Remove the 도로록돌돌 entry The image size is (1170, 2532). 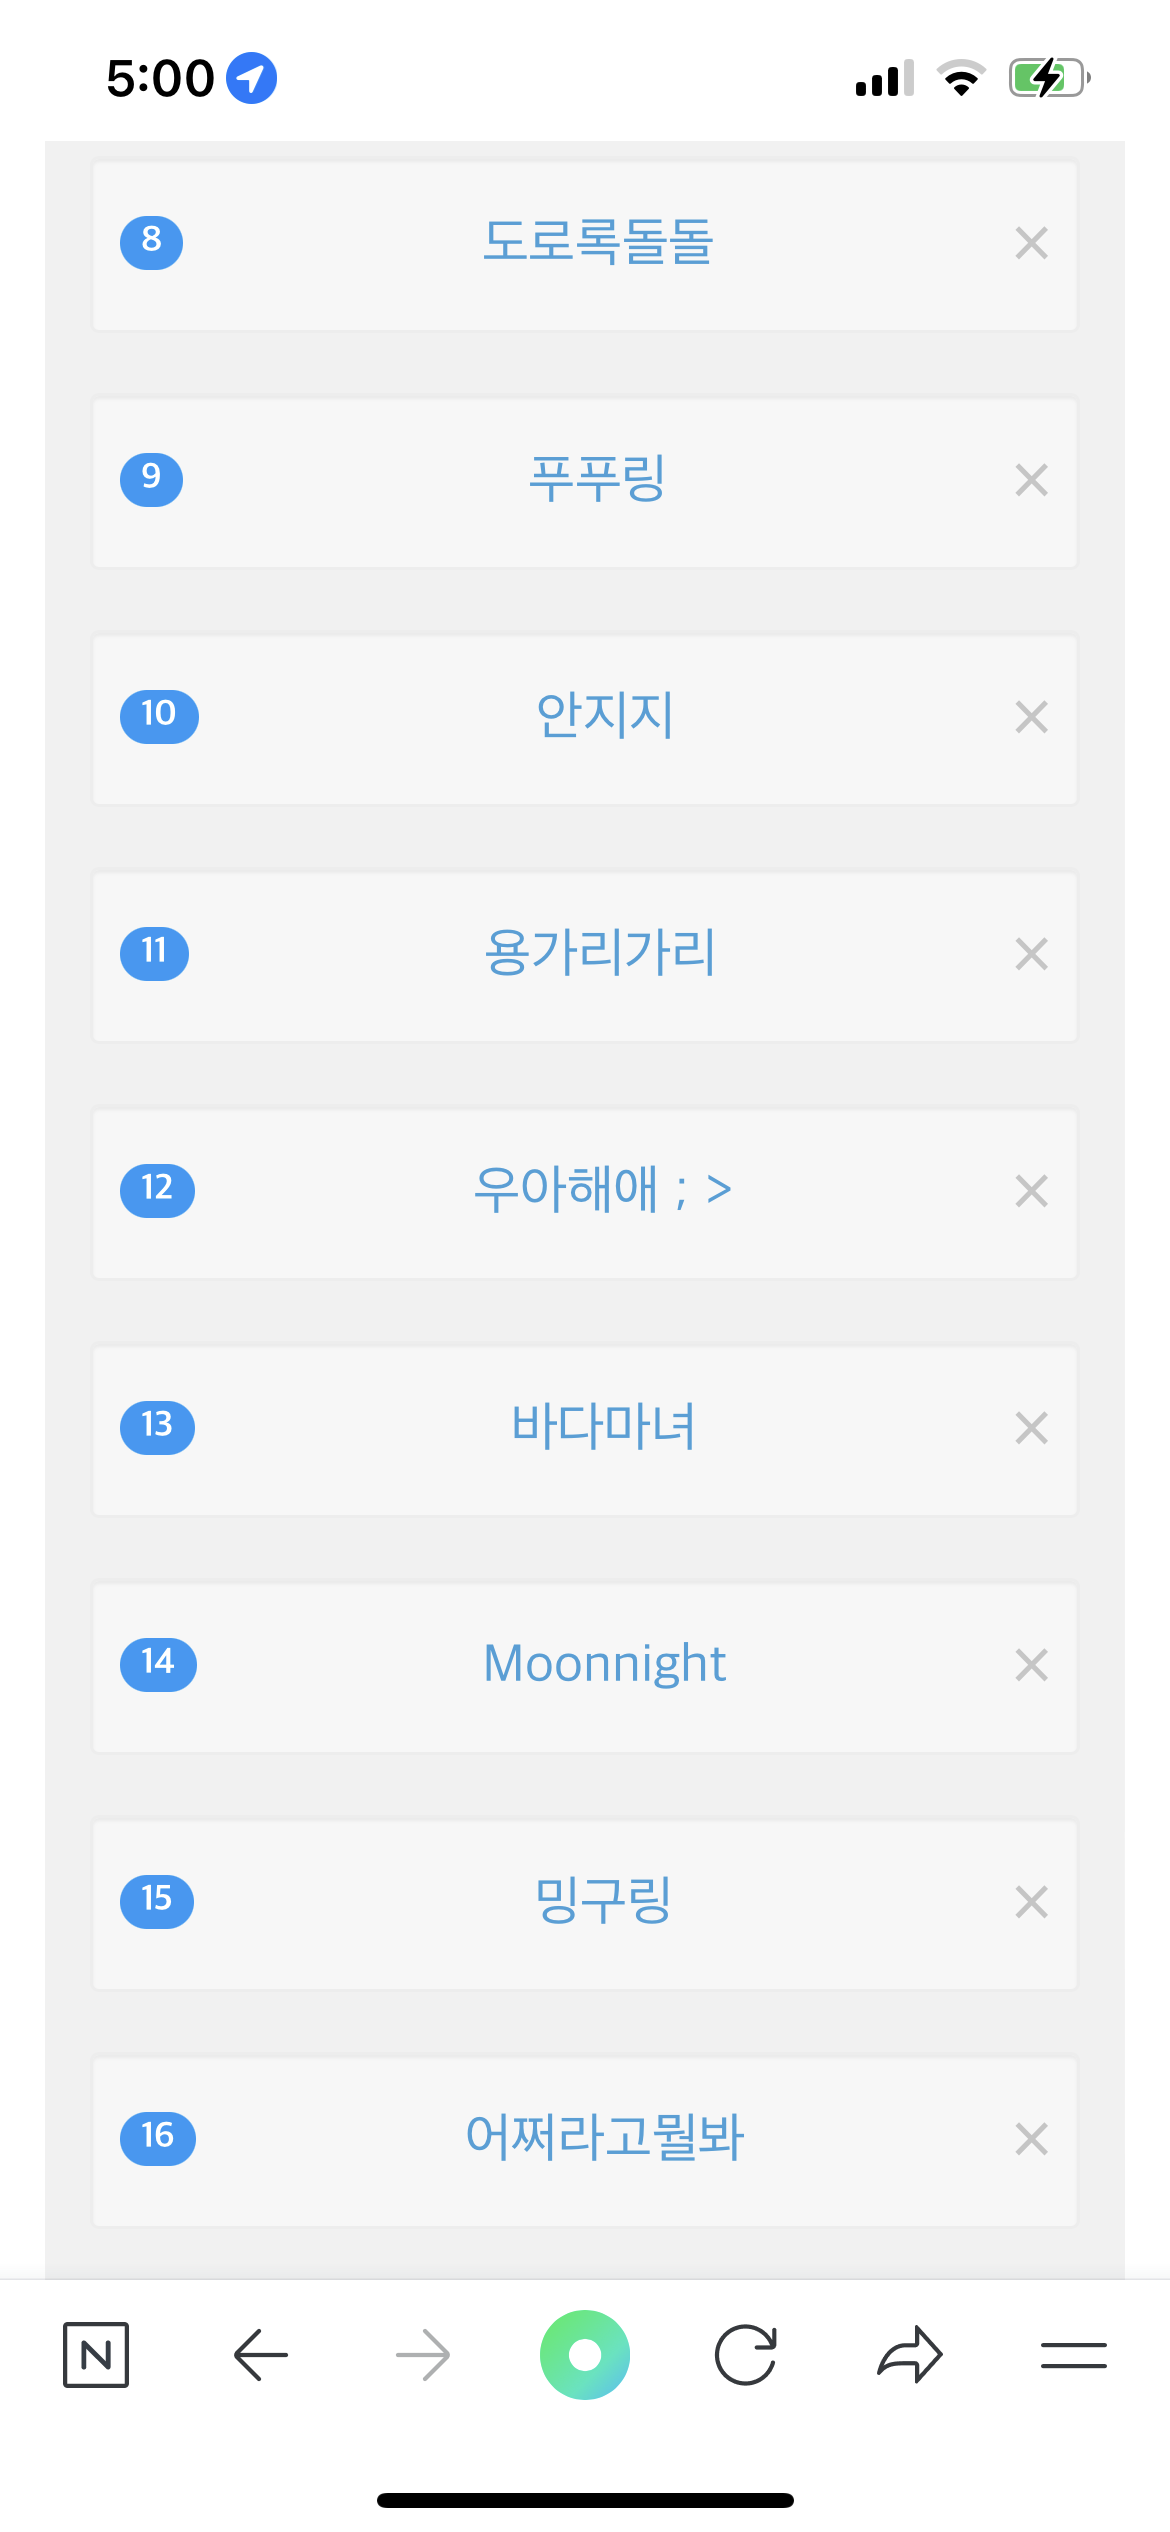pos(1031,243)
